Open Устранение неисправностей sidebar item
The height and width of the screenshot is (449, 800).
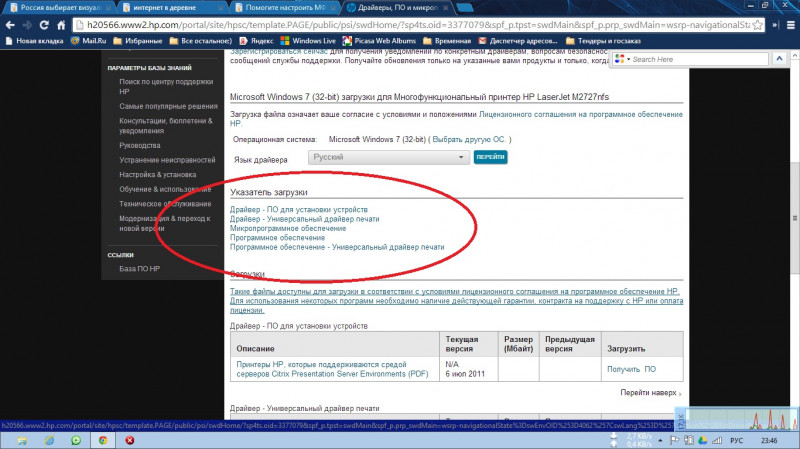pyautogui.click(x=167, y=160)
